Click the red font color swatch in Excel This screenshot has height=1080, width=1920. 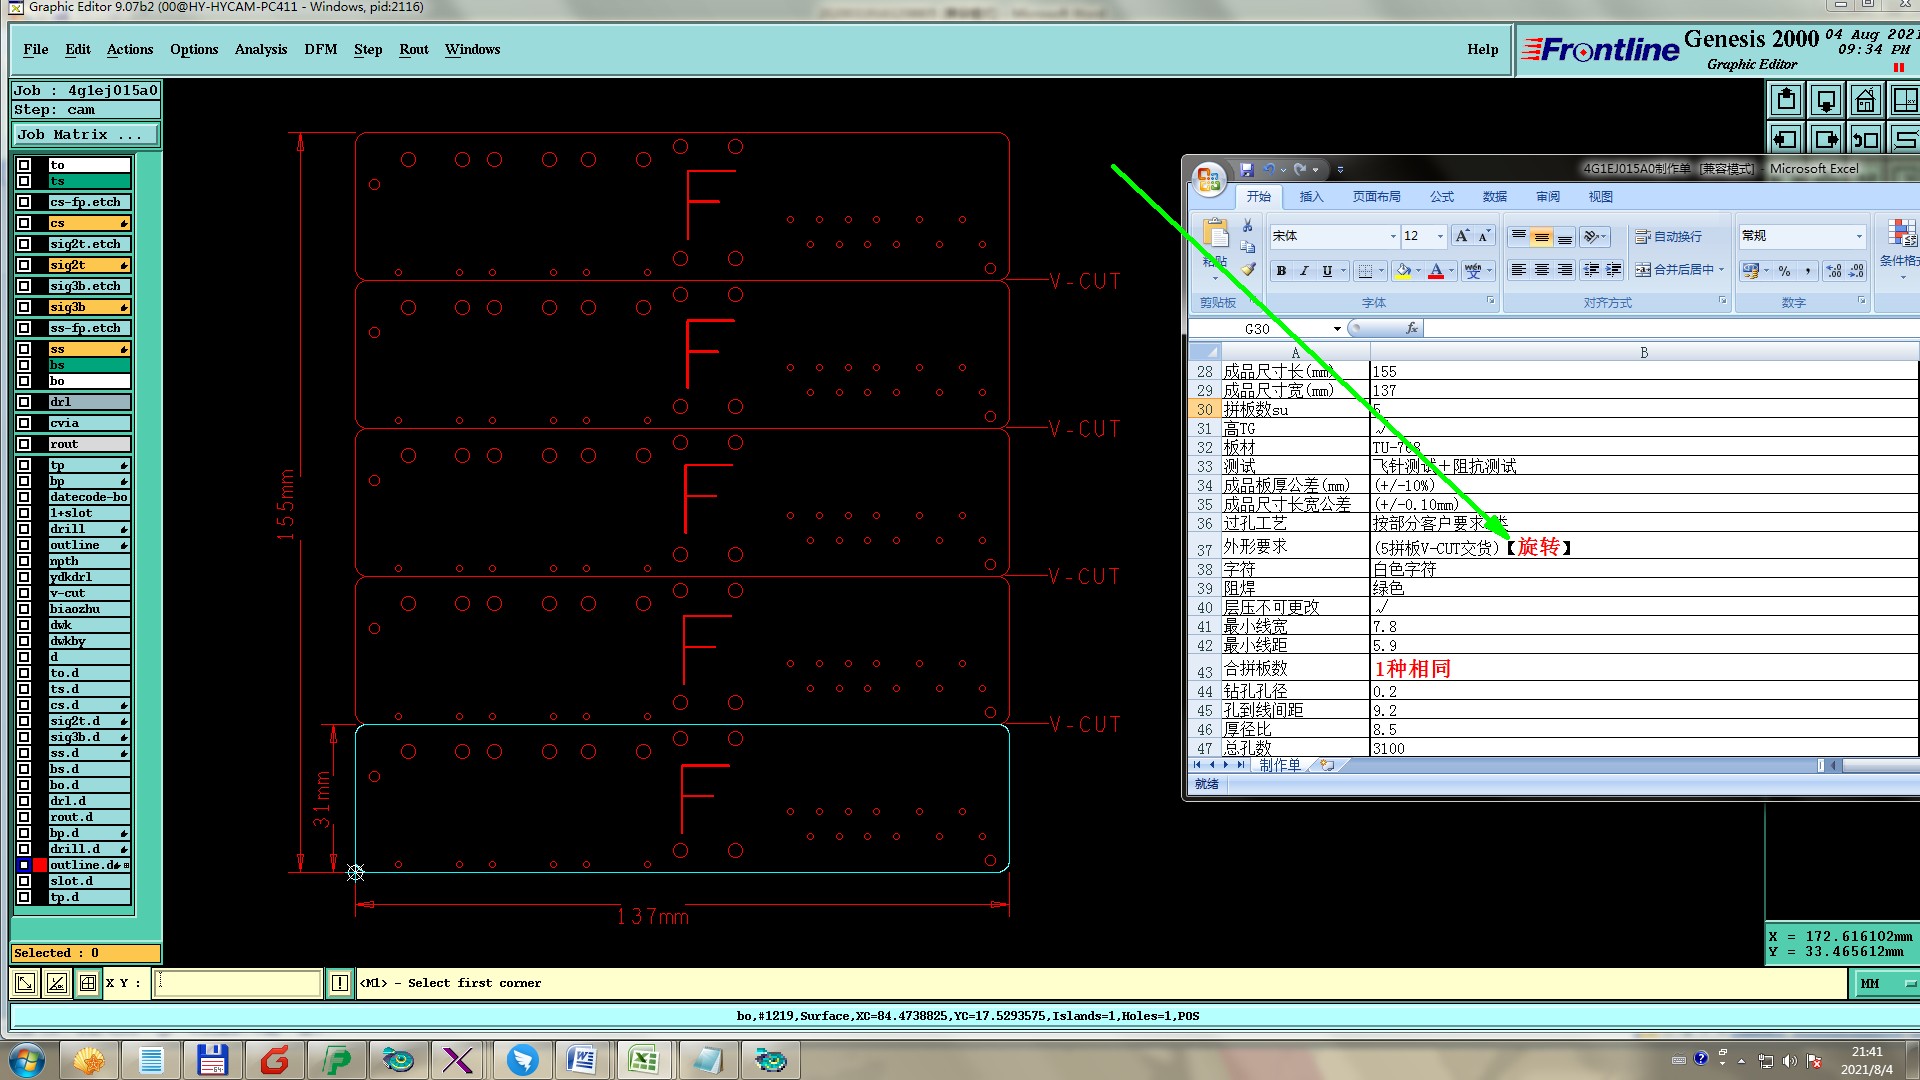click(1436, 271)
